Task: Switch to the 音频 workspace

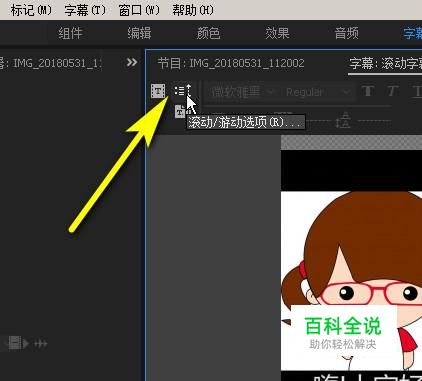Action: click(x=347, y=33)
